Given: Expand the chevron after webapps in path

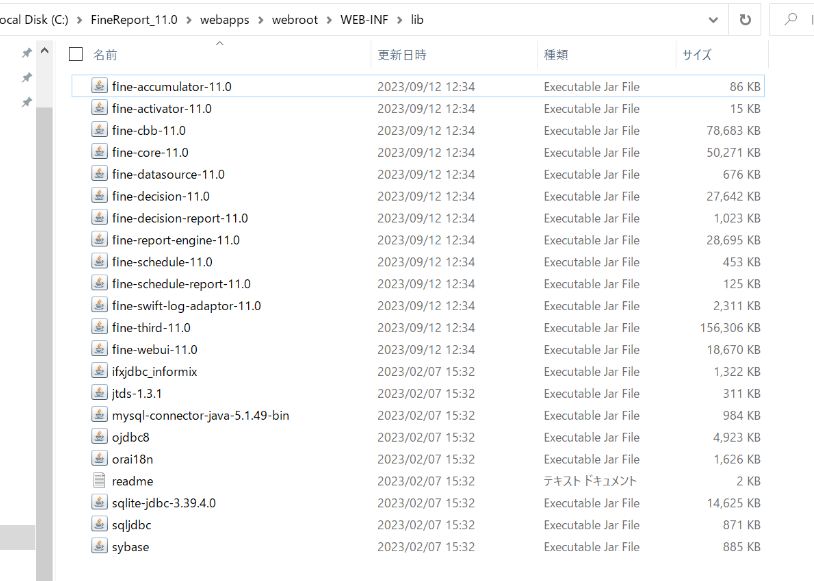Looking at the screenshot, I should 261,20.
